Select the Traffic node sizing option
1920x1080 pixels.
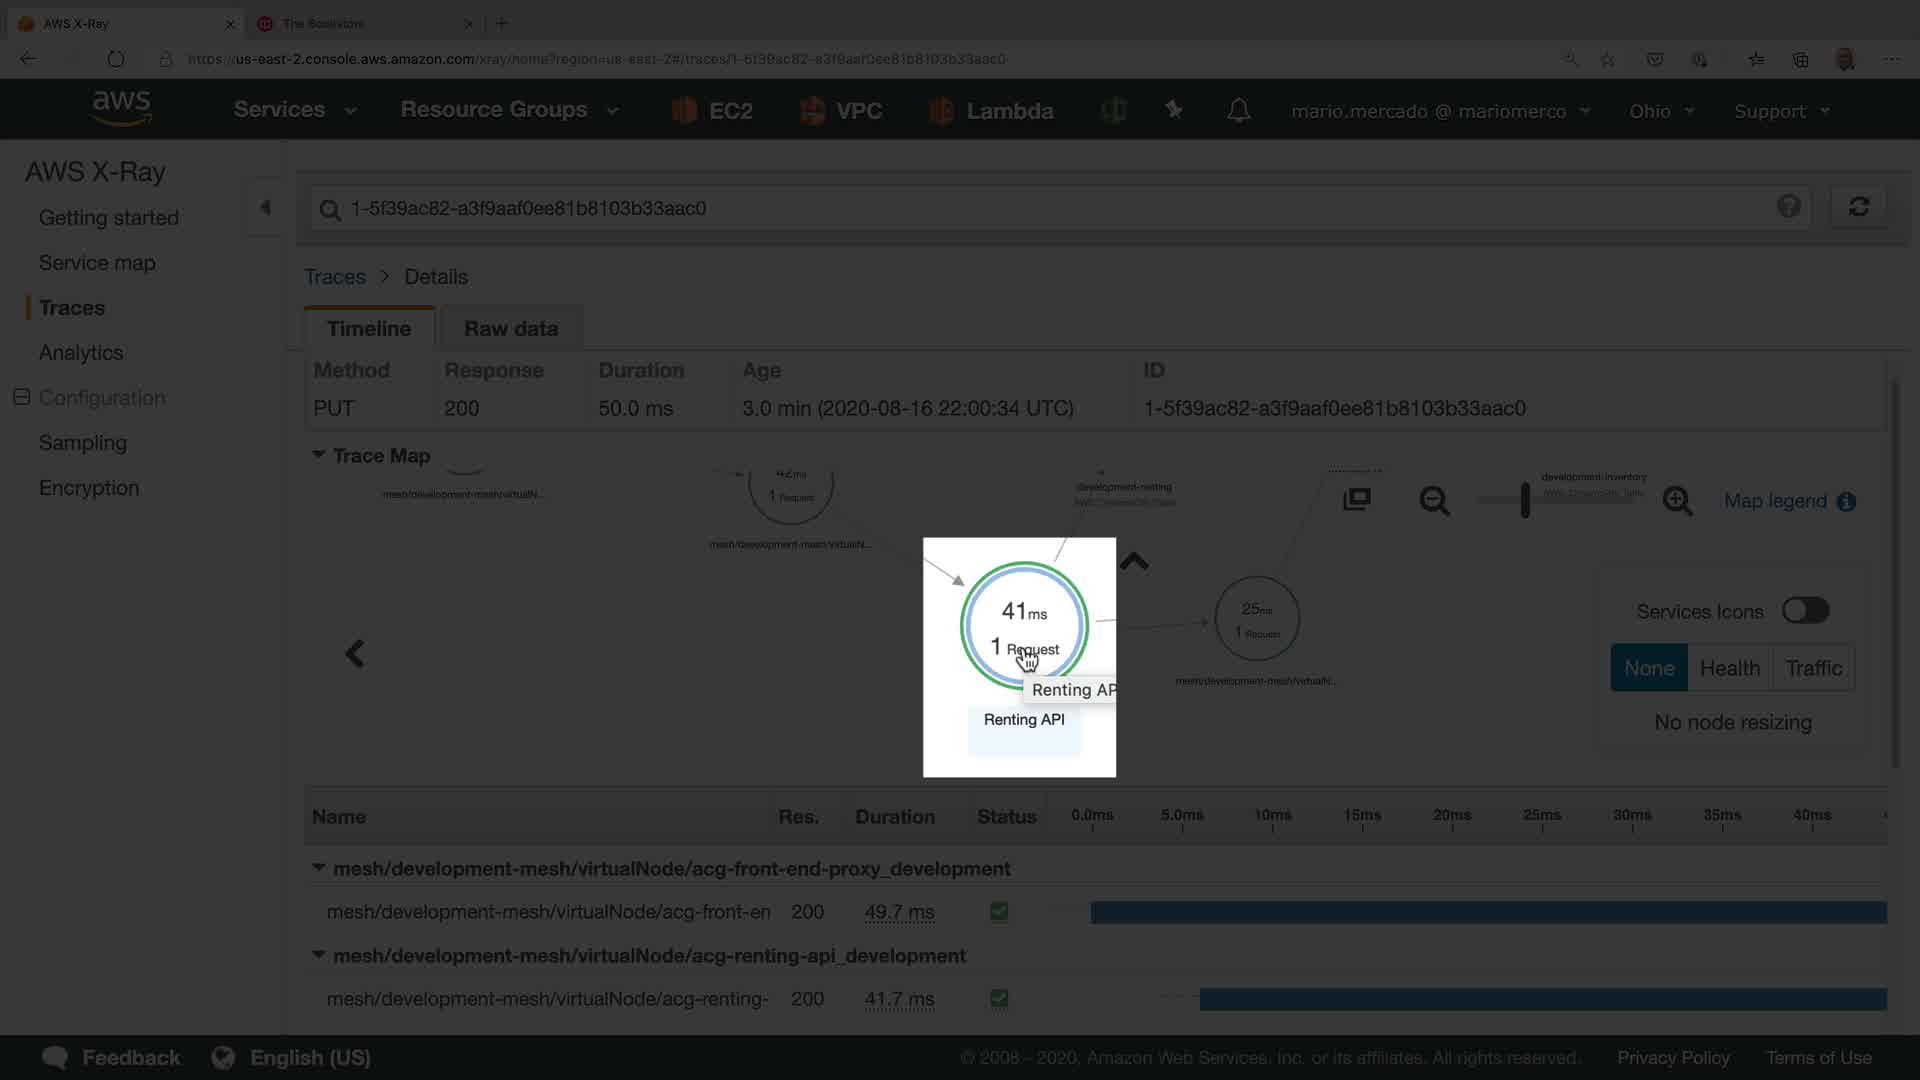tap(1813, 668)
